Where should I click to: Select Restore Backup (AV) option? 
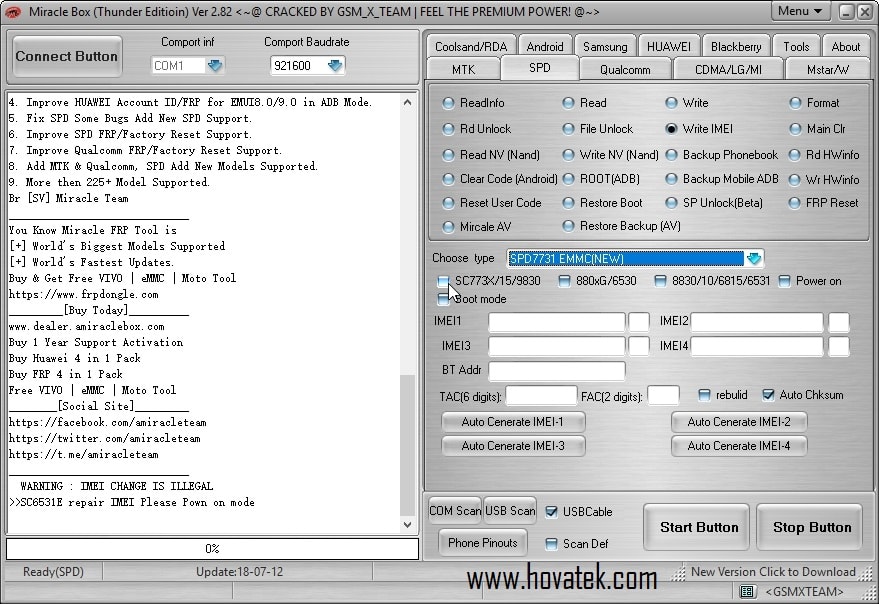tap(568, 226)
